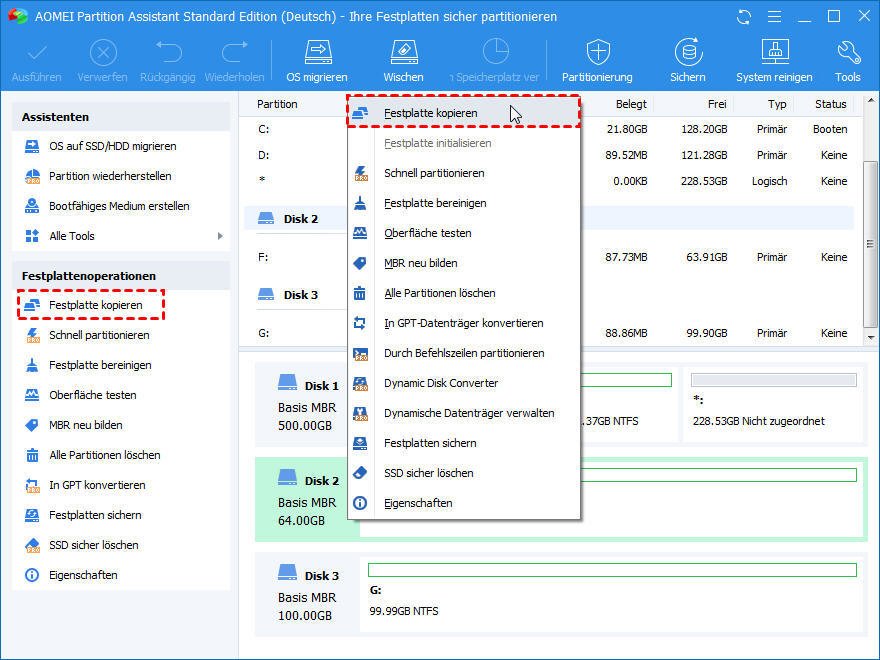This screenshot has height=660, width=880.
Task: Open the Wischen wipe toolbar tool
Action: [x=404, y=61]
